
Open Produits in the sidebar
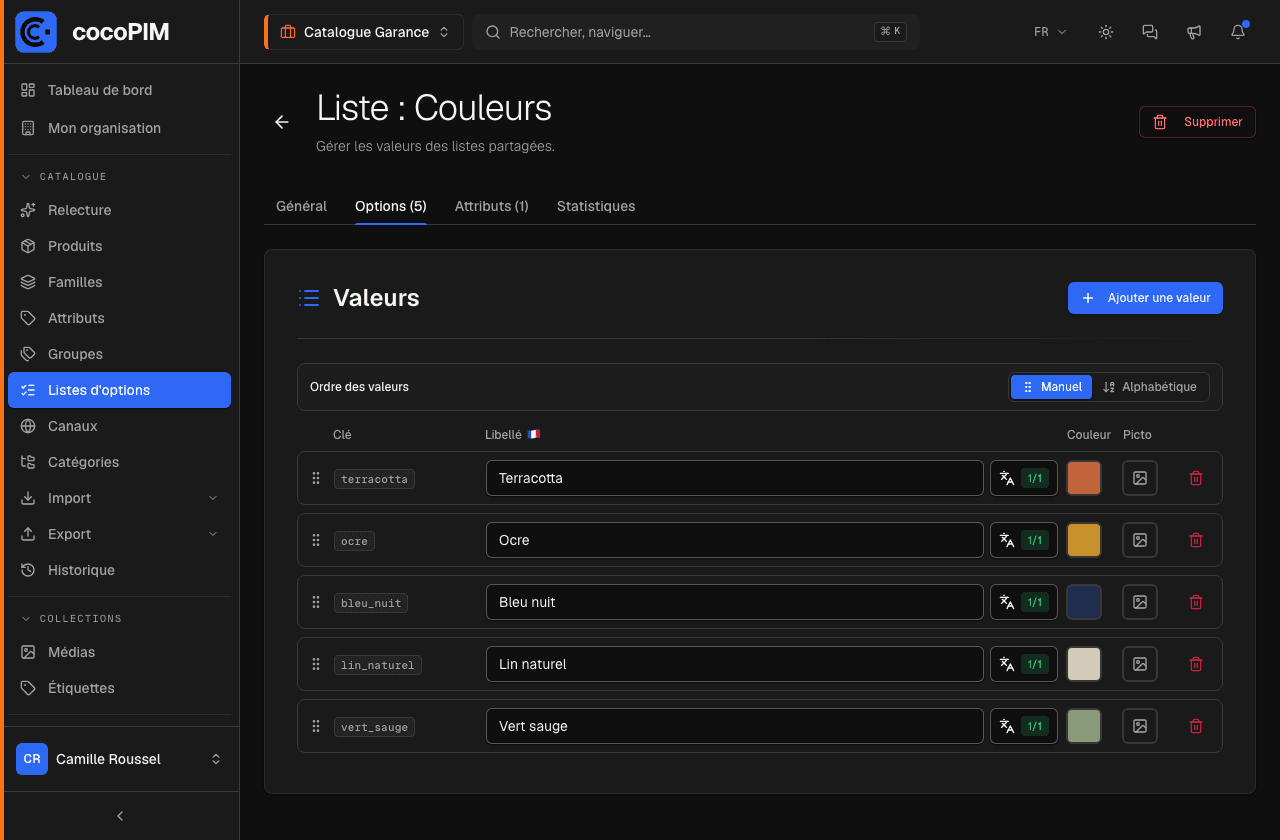[119, 246]
